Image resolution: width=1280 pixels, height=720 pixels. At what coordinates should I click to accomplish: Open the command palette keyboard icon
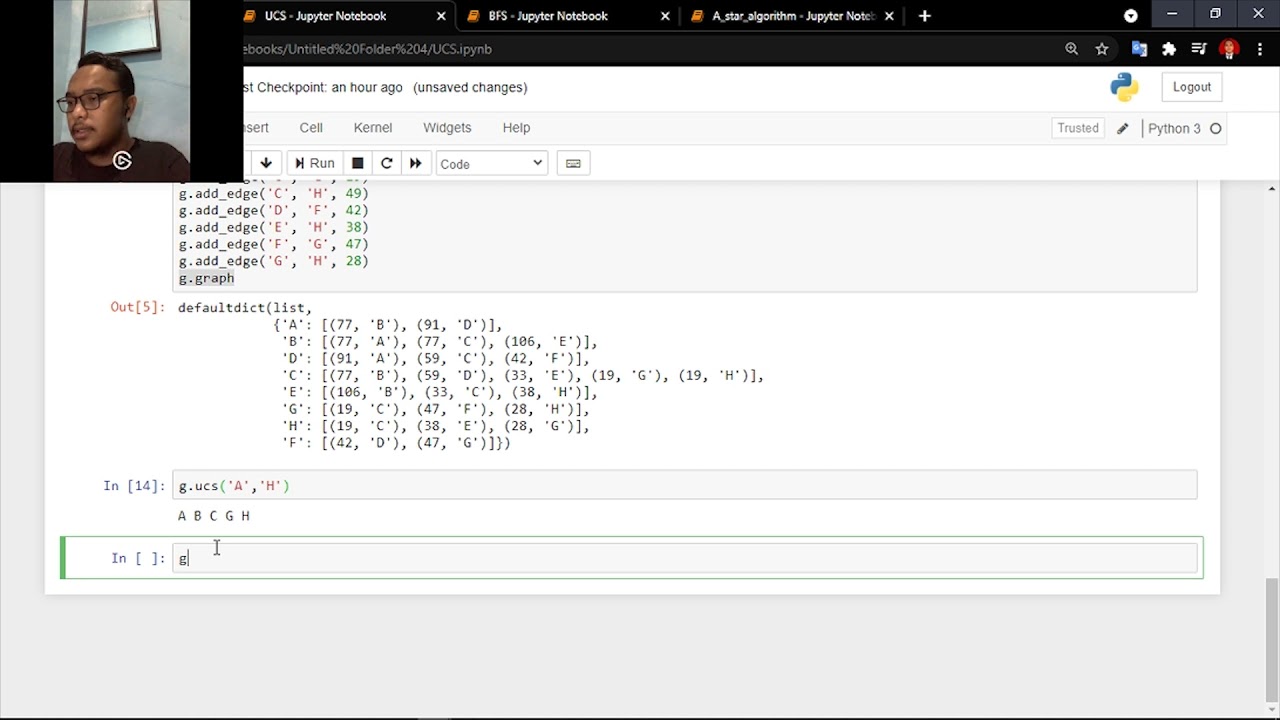(x=573, y=163)
